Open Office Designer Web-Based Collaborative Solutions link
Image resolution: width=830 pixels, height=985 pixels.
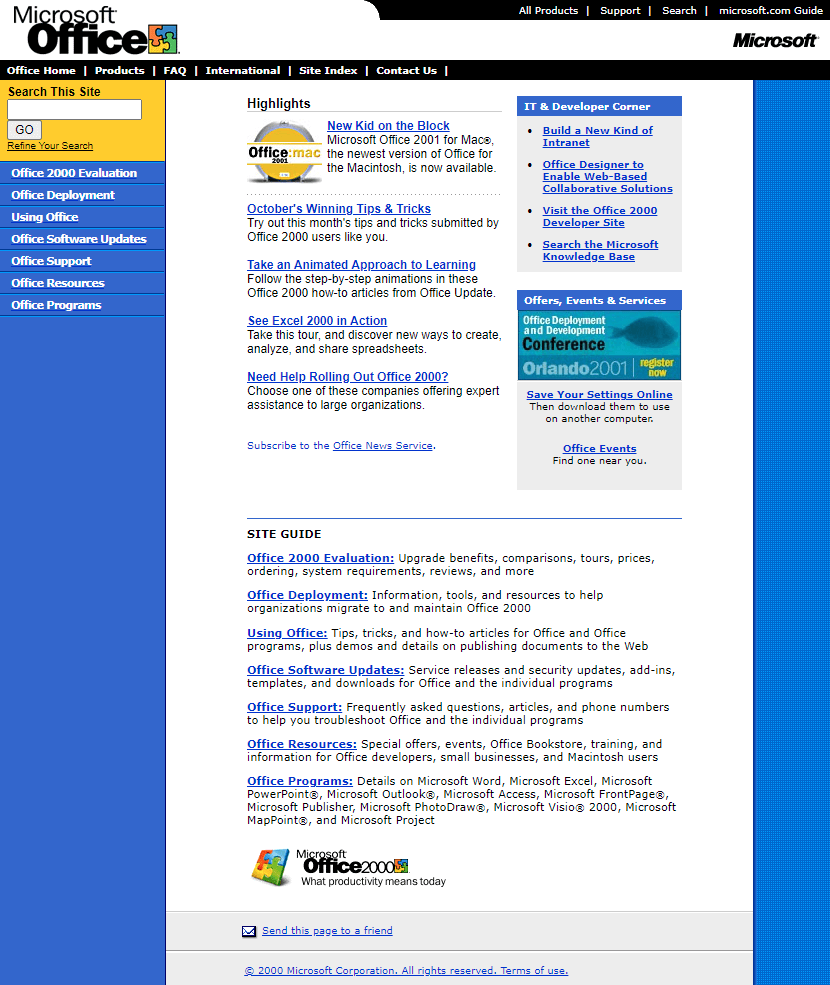(x=608, y=177)
